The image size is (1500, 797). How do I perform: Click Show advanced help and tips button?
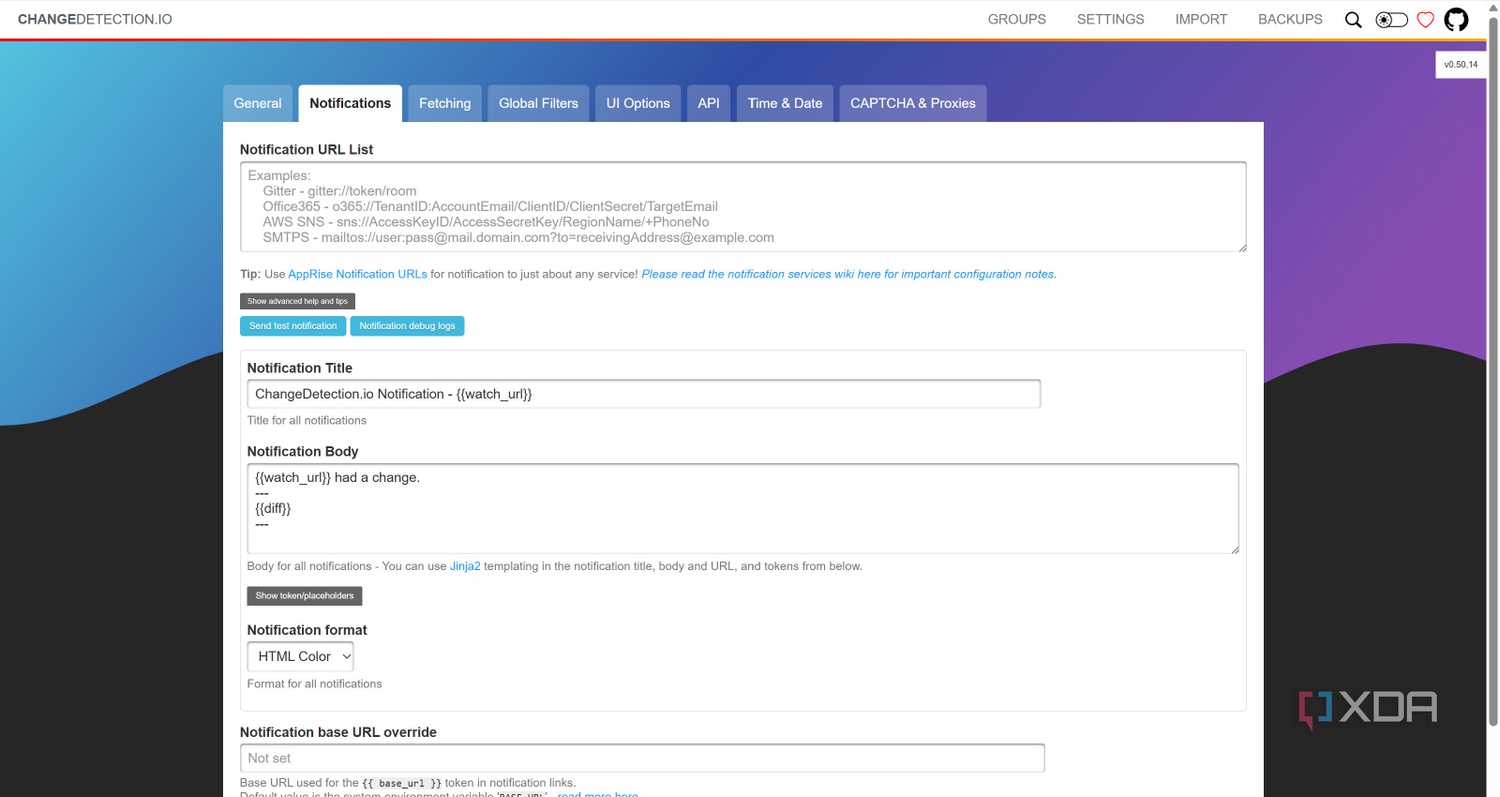coord(297,301)
